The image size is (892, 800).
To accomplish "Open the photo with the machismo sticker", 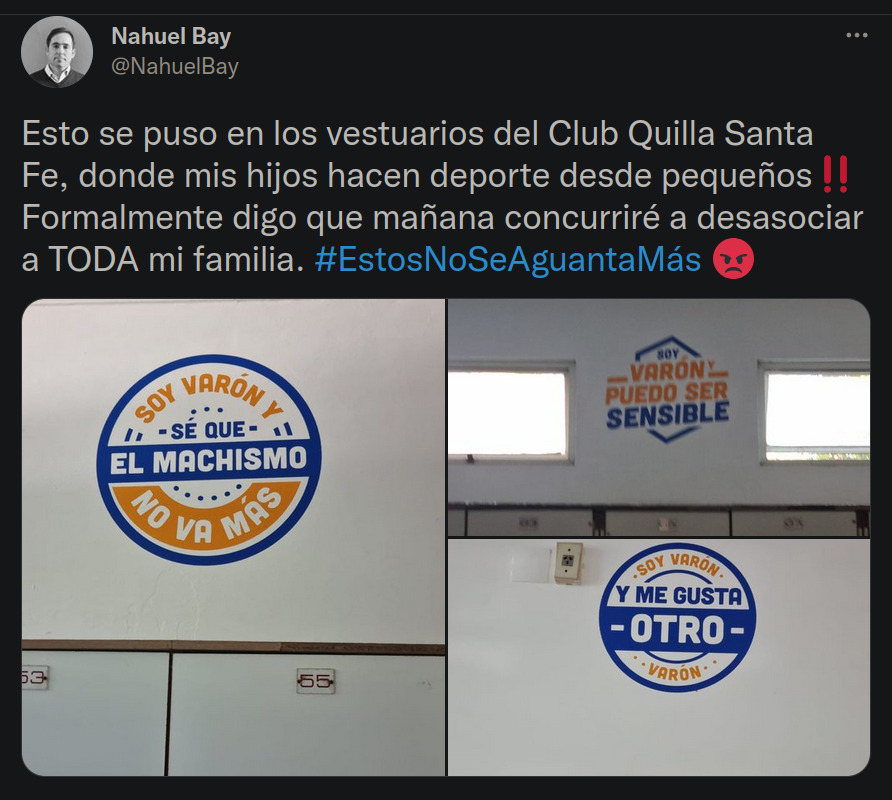I will (x=233, y=537).
